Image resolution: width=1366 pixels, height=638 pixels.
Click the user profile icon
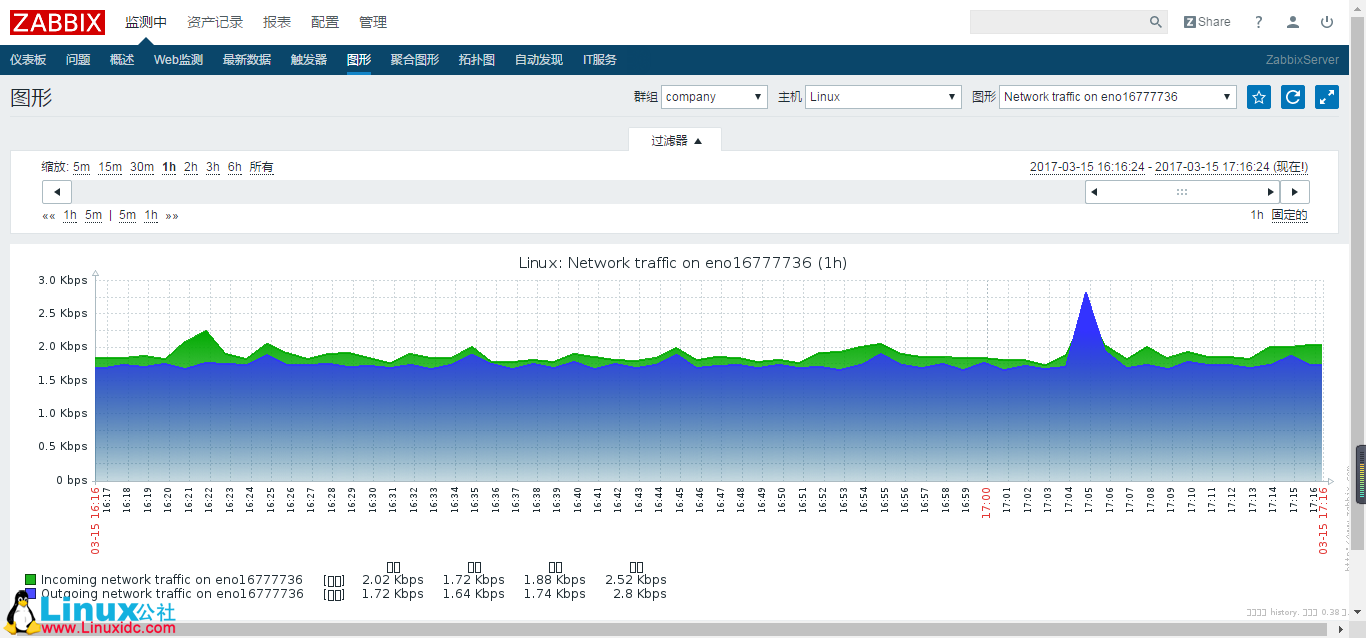coord(1293,21)
